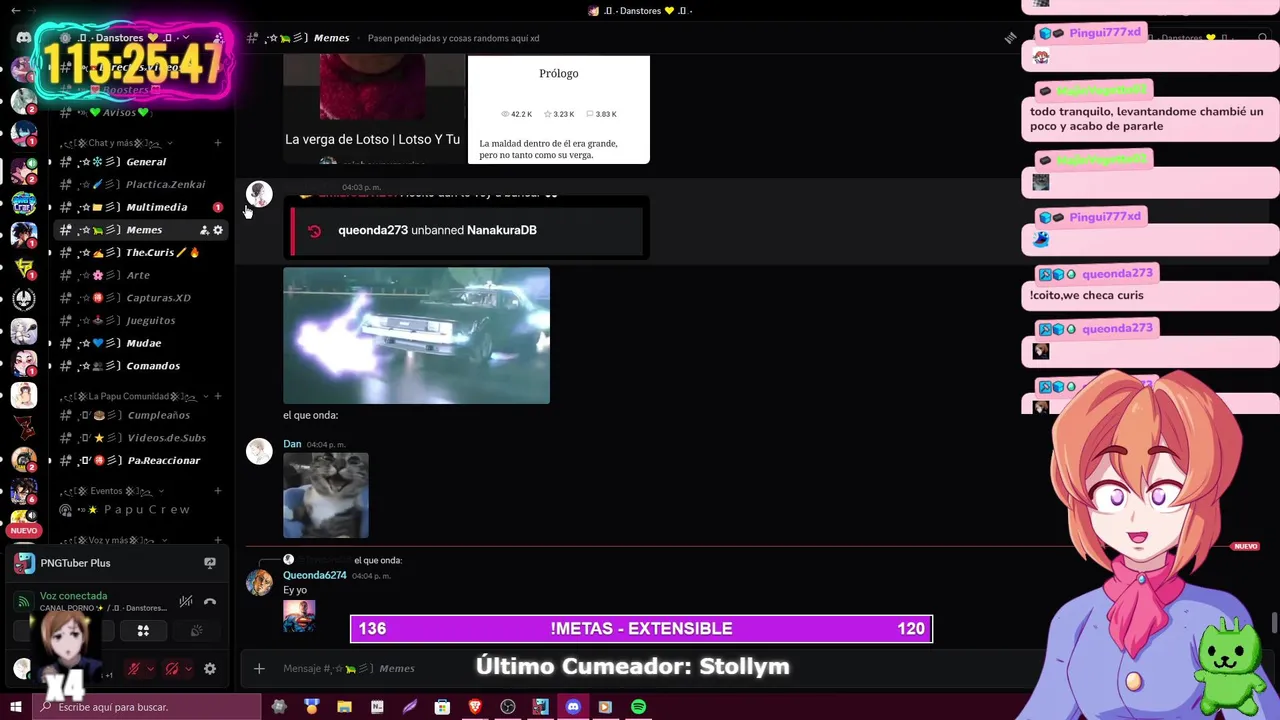This screenshot has height=720, width=1280.
Task: Toggle noise suppression in voice panel
Action: (x=186, y=602)
